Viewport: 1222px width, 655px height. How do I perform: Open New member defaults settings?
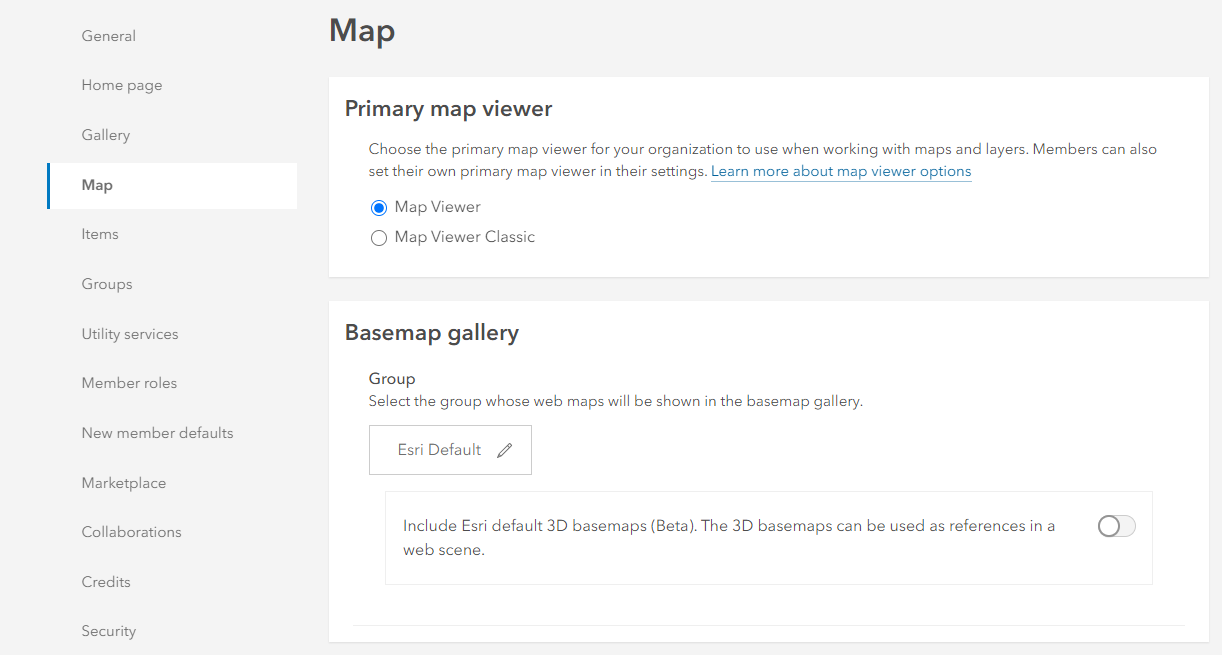point(157,433)
